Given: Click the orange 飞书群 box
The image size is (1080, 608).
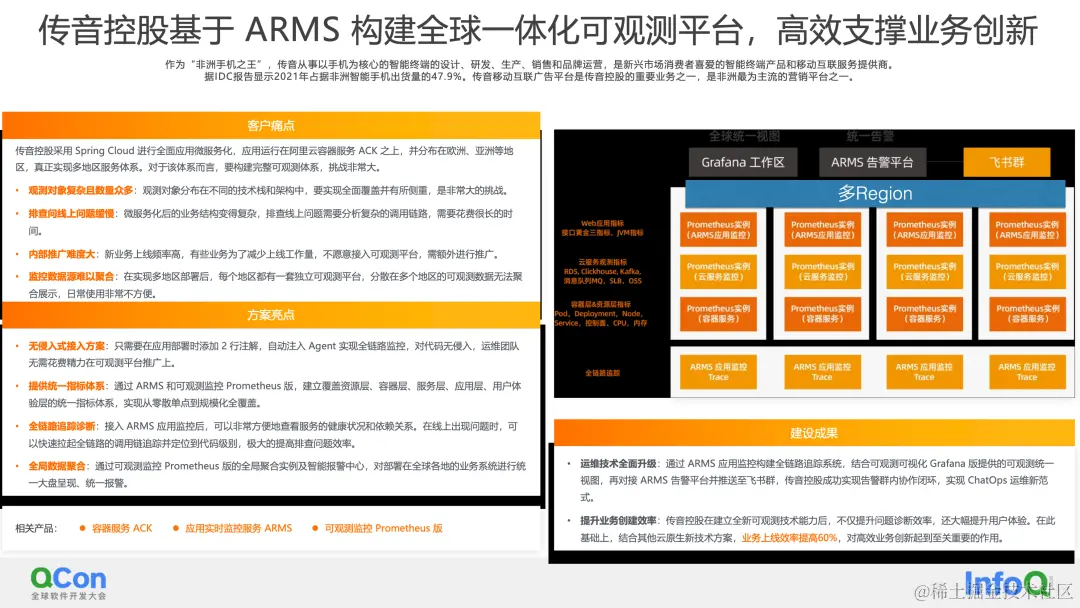Looking at the screenshot, I should click(1006, 161).
